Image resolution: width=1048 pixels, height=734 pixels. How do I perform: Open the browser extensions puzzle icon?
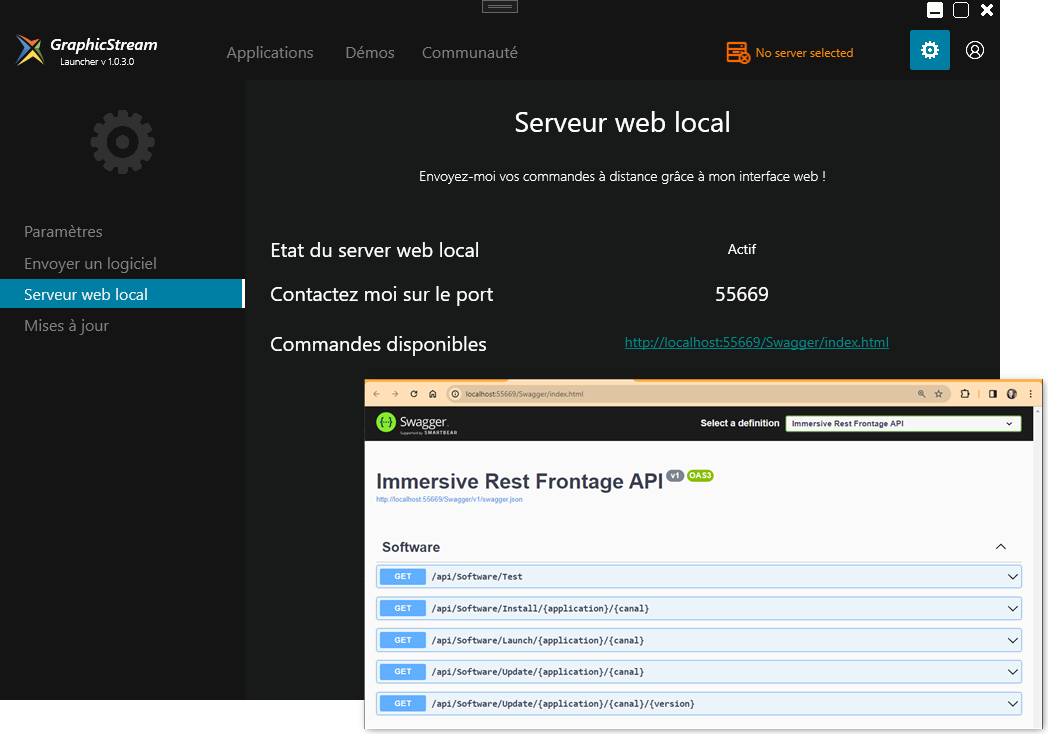964,394
